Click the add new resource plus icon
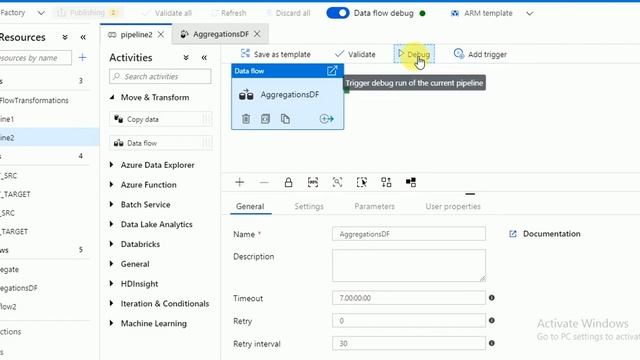Viewport: 640px width, 360px height. click(82, 58)
